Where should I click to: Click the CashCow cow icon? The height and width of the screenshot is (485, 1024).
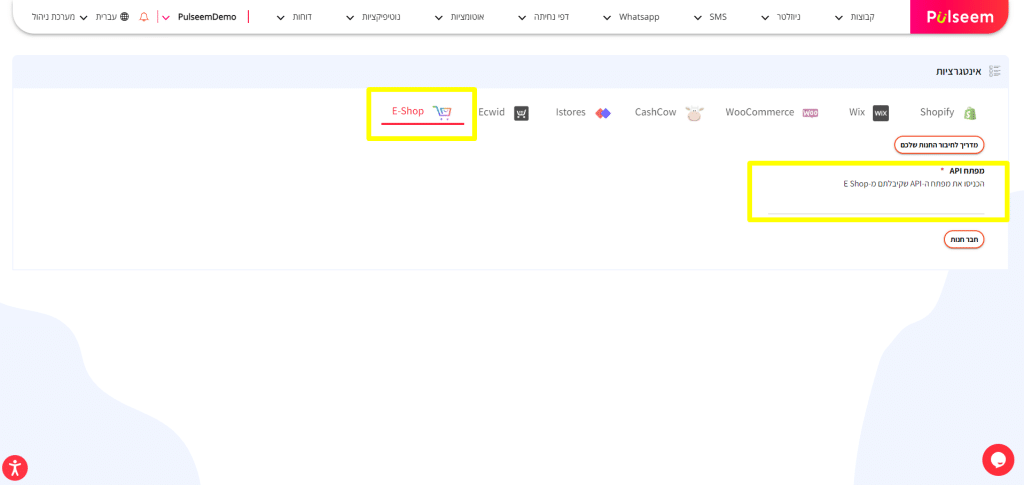tap(695, 113)
